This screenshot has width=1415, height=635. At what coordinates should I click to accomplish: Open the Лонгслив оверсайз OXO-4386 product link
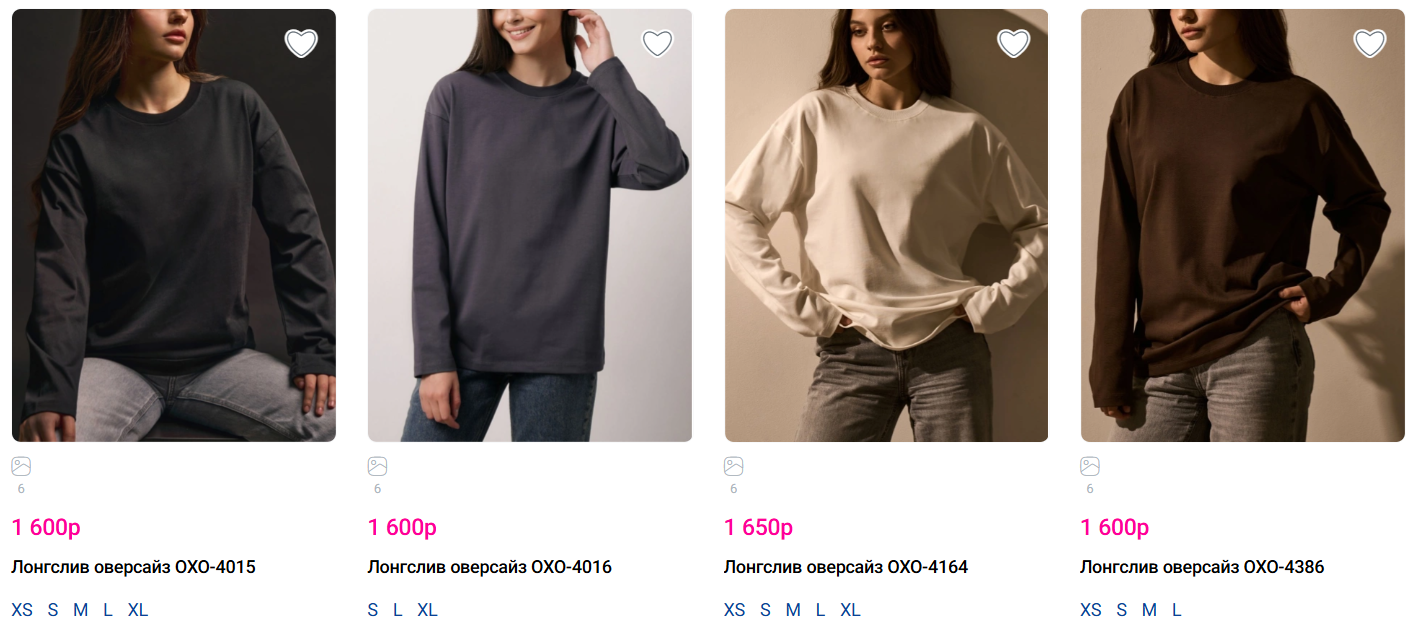click(1202, 567)
